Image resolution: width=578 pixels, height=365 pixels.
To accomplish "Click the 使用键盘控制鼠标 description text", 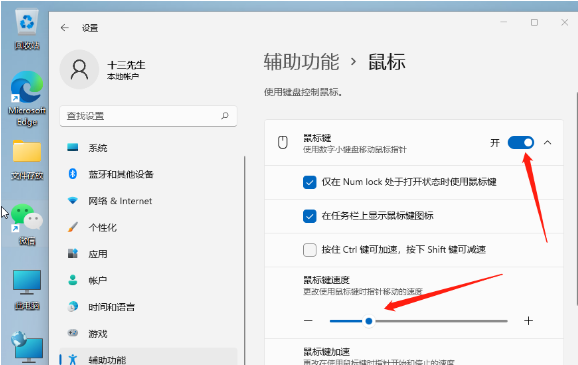I will coord(303,92).
